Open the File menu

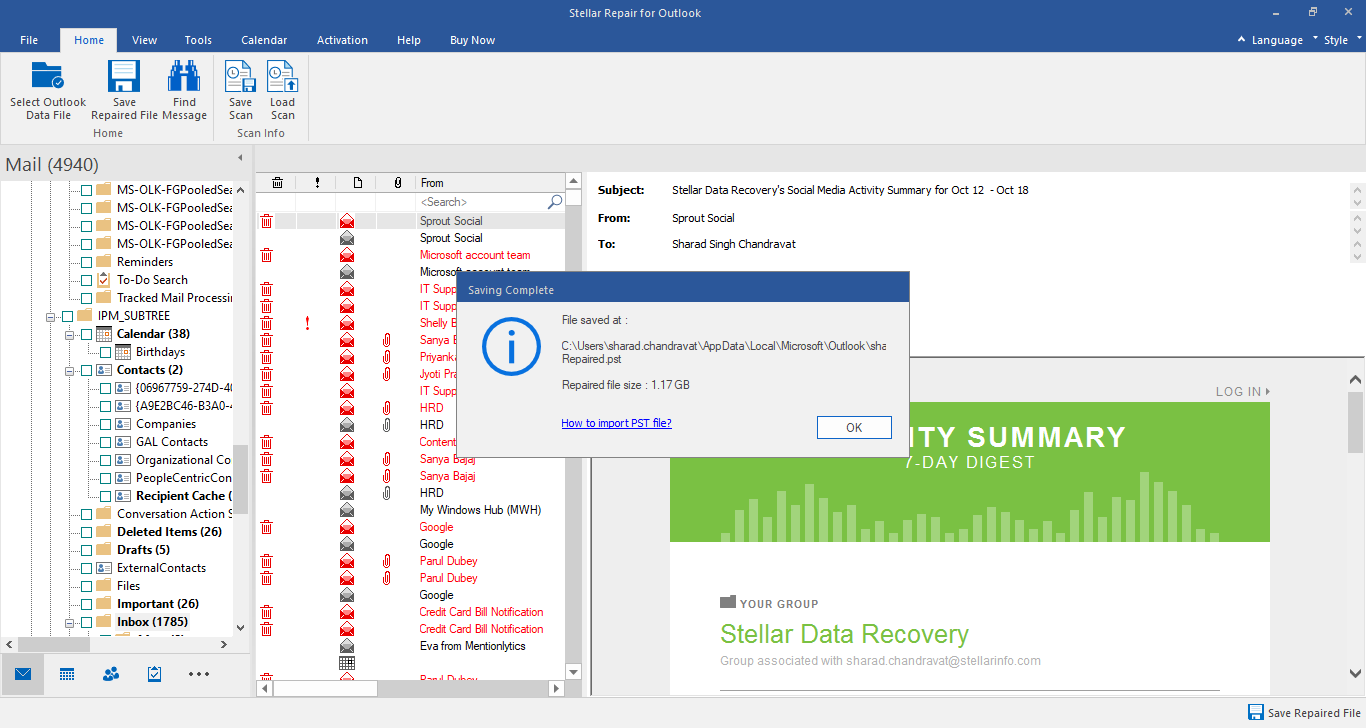pyautogui.click(x=29, y=40)
